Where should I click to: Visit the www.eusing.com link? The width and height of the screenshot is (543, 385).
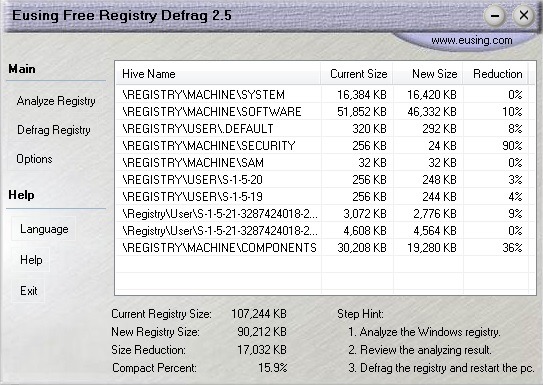(x=472, y=40)
